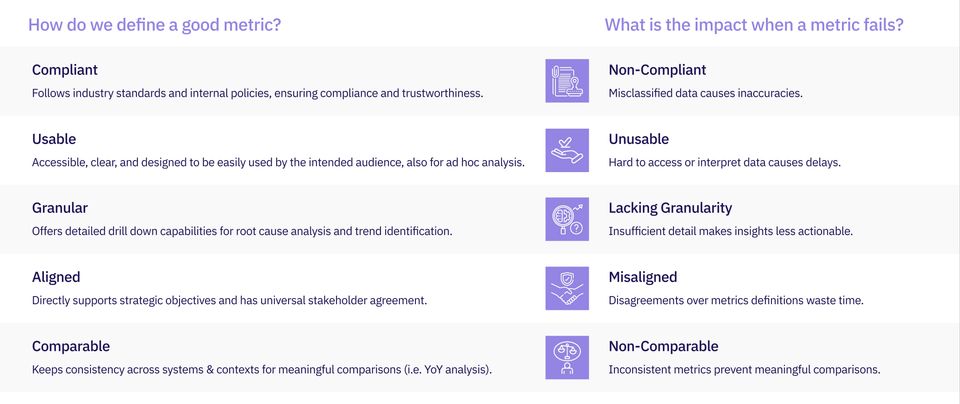
Task: Click the compliance document icon
Action: click(x=566, y=81)
